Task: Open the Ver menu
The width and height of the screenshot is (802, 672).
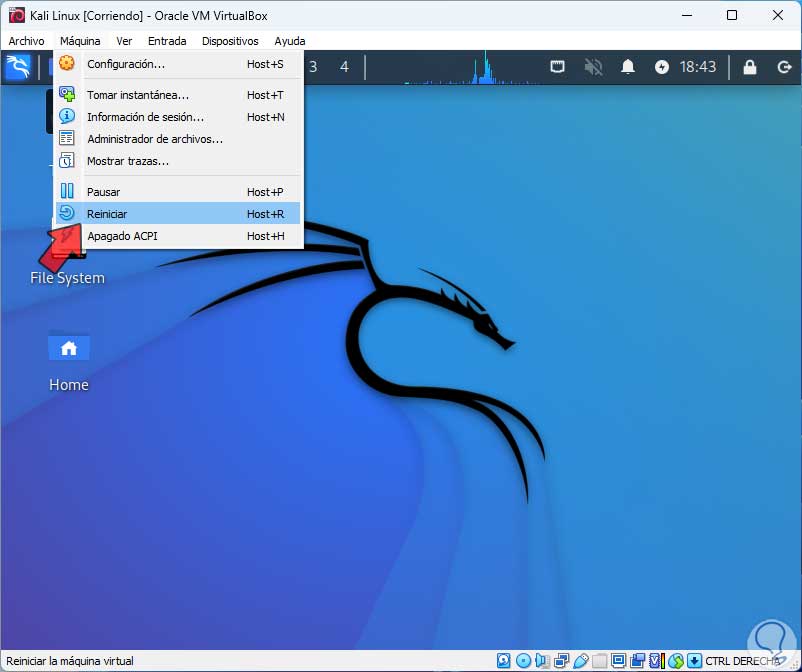Action: (124, 41)
